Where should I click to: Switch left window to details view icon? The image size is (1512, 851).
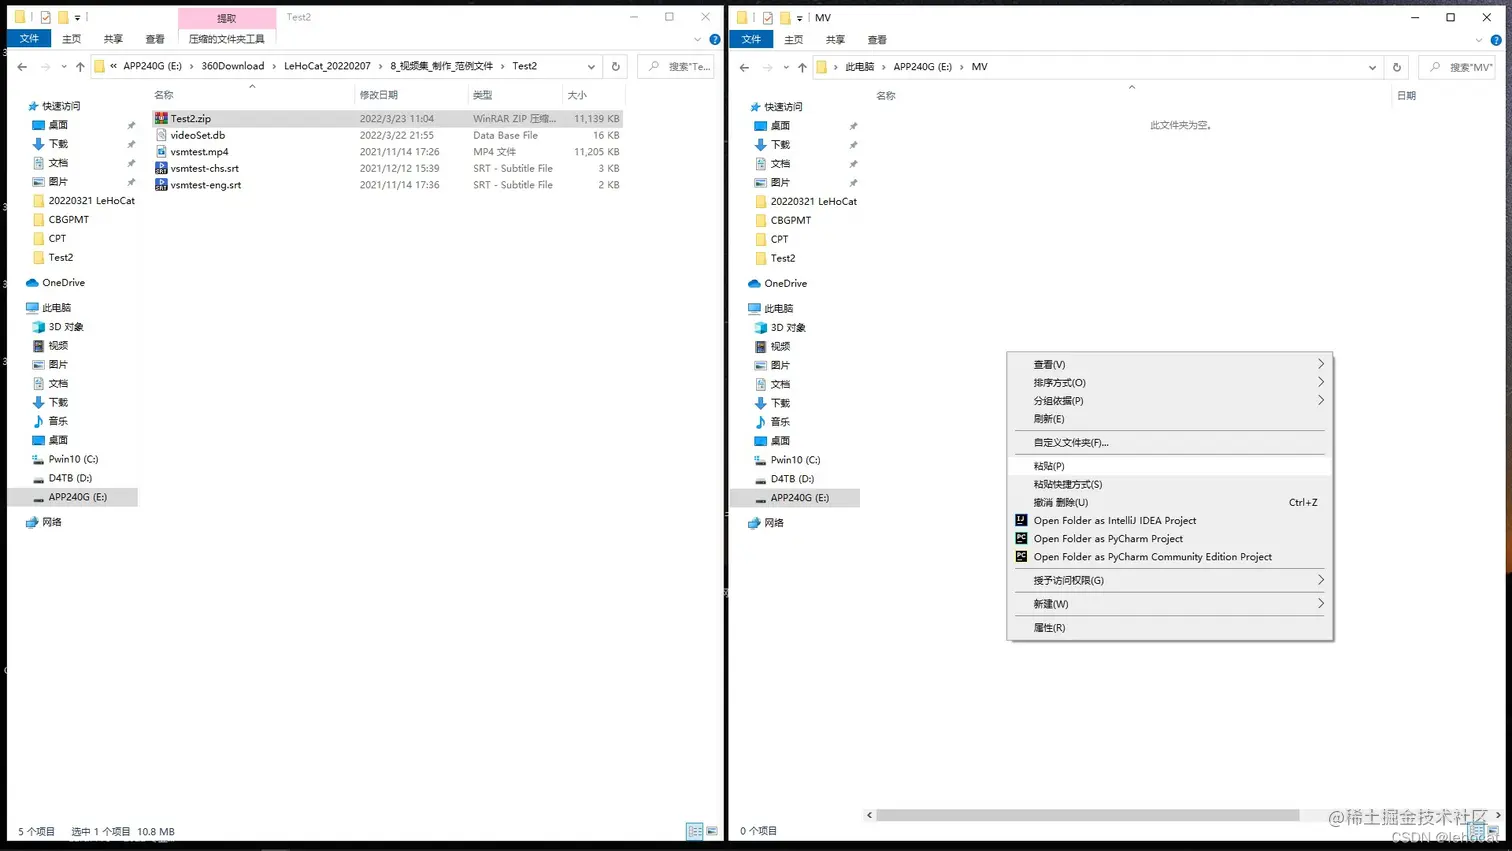[694, 831]
